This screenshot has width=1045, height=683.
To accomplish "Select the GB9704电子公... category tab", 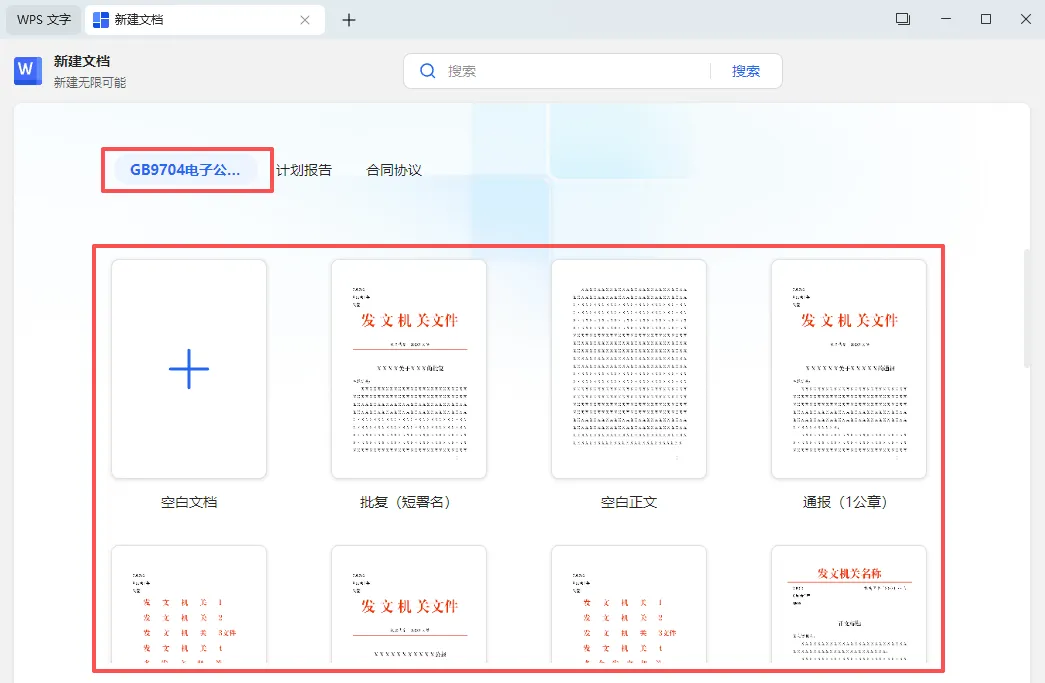I will 185,170.
